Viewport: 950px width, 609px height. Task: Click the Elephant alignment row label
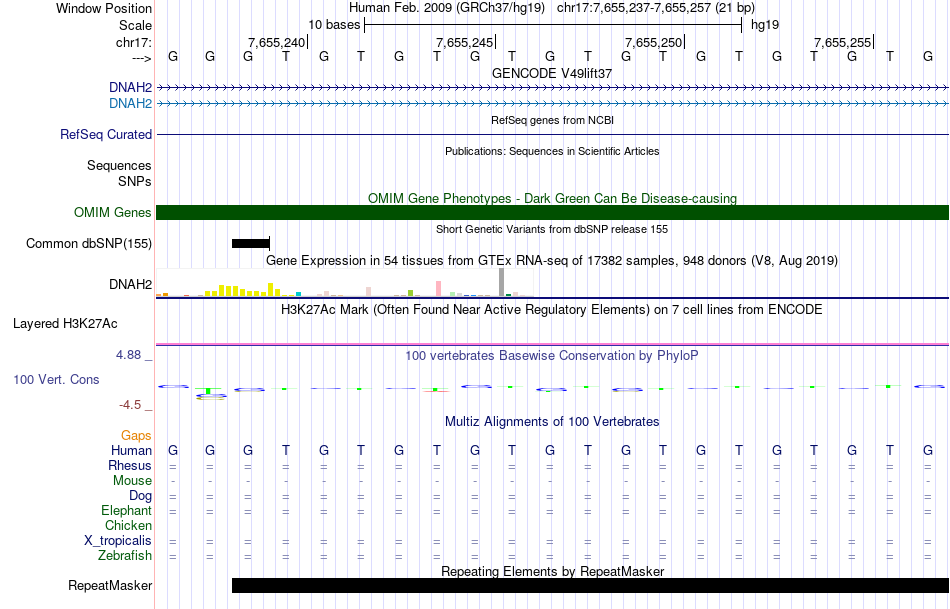[126, 511]
